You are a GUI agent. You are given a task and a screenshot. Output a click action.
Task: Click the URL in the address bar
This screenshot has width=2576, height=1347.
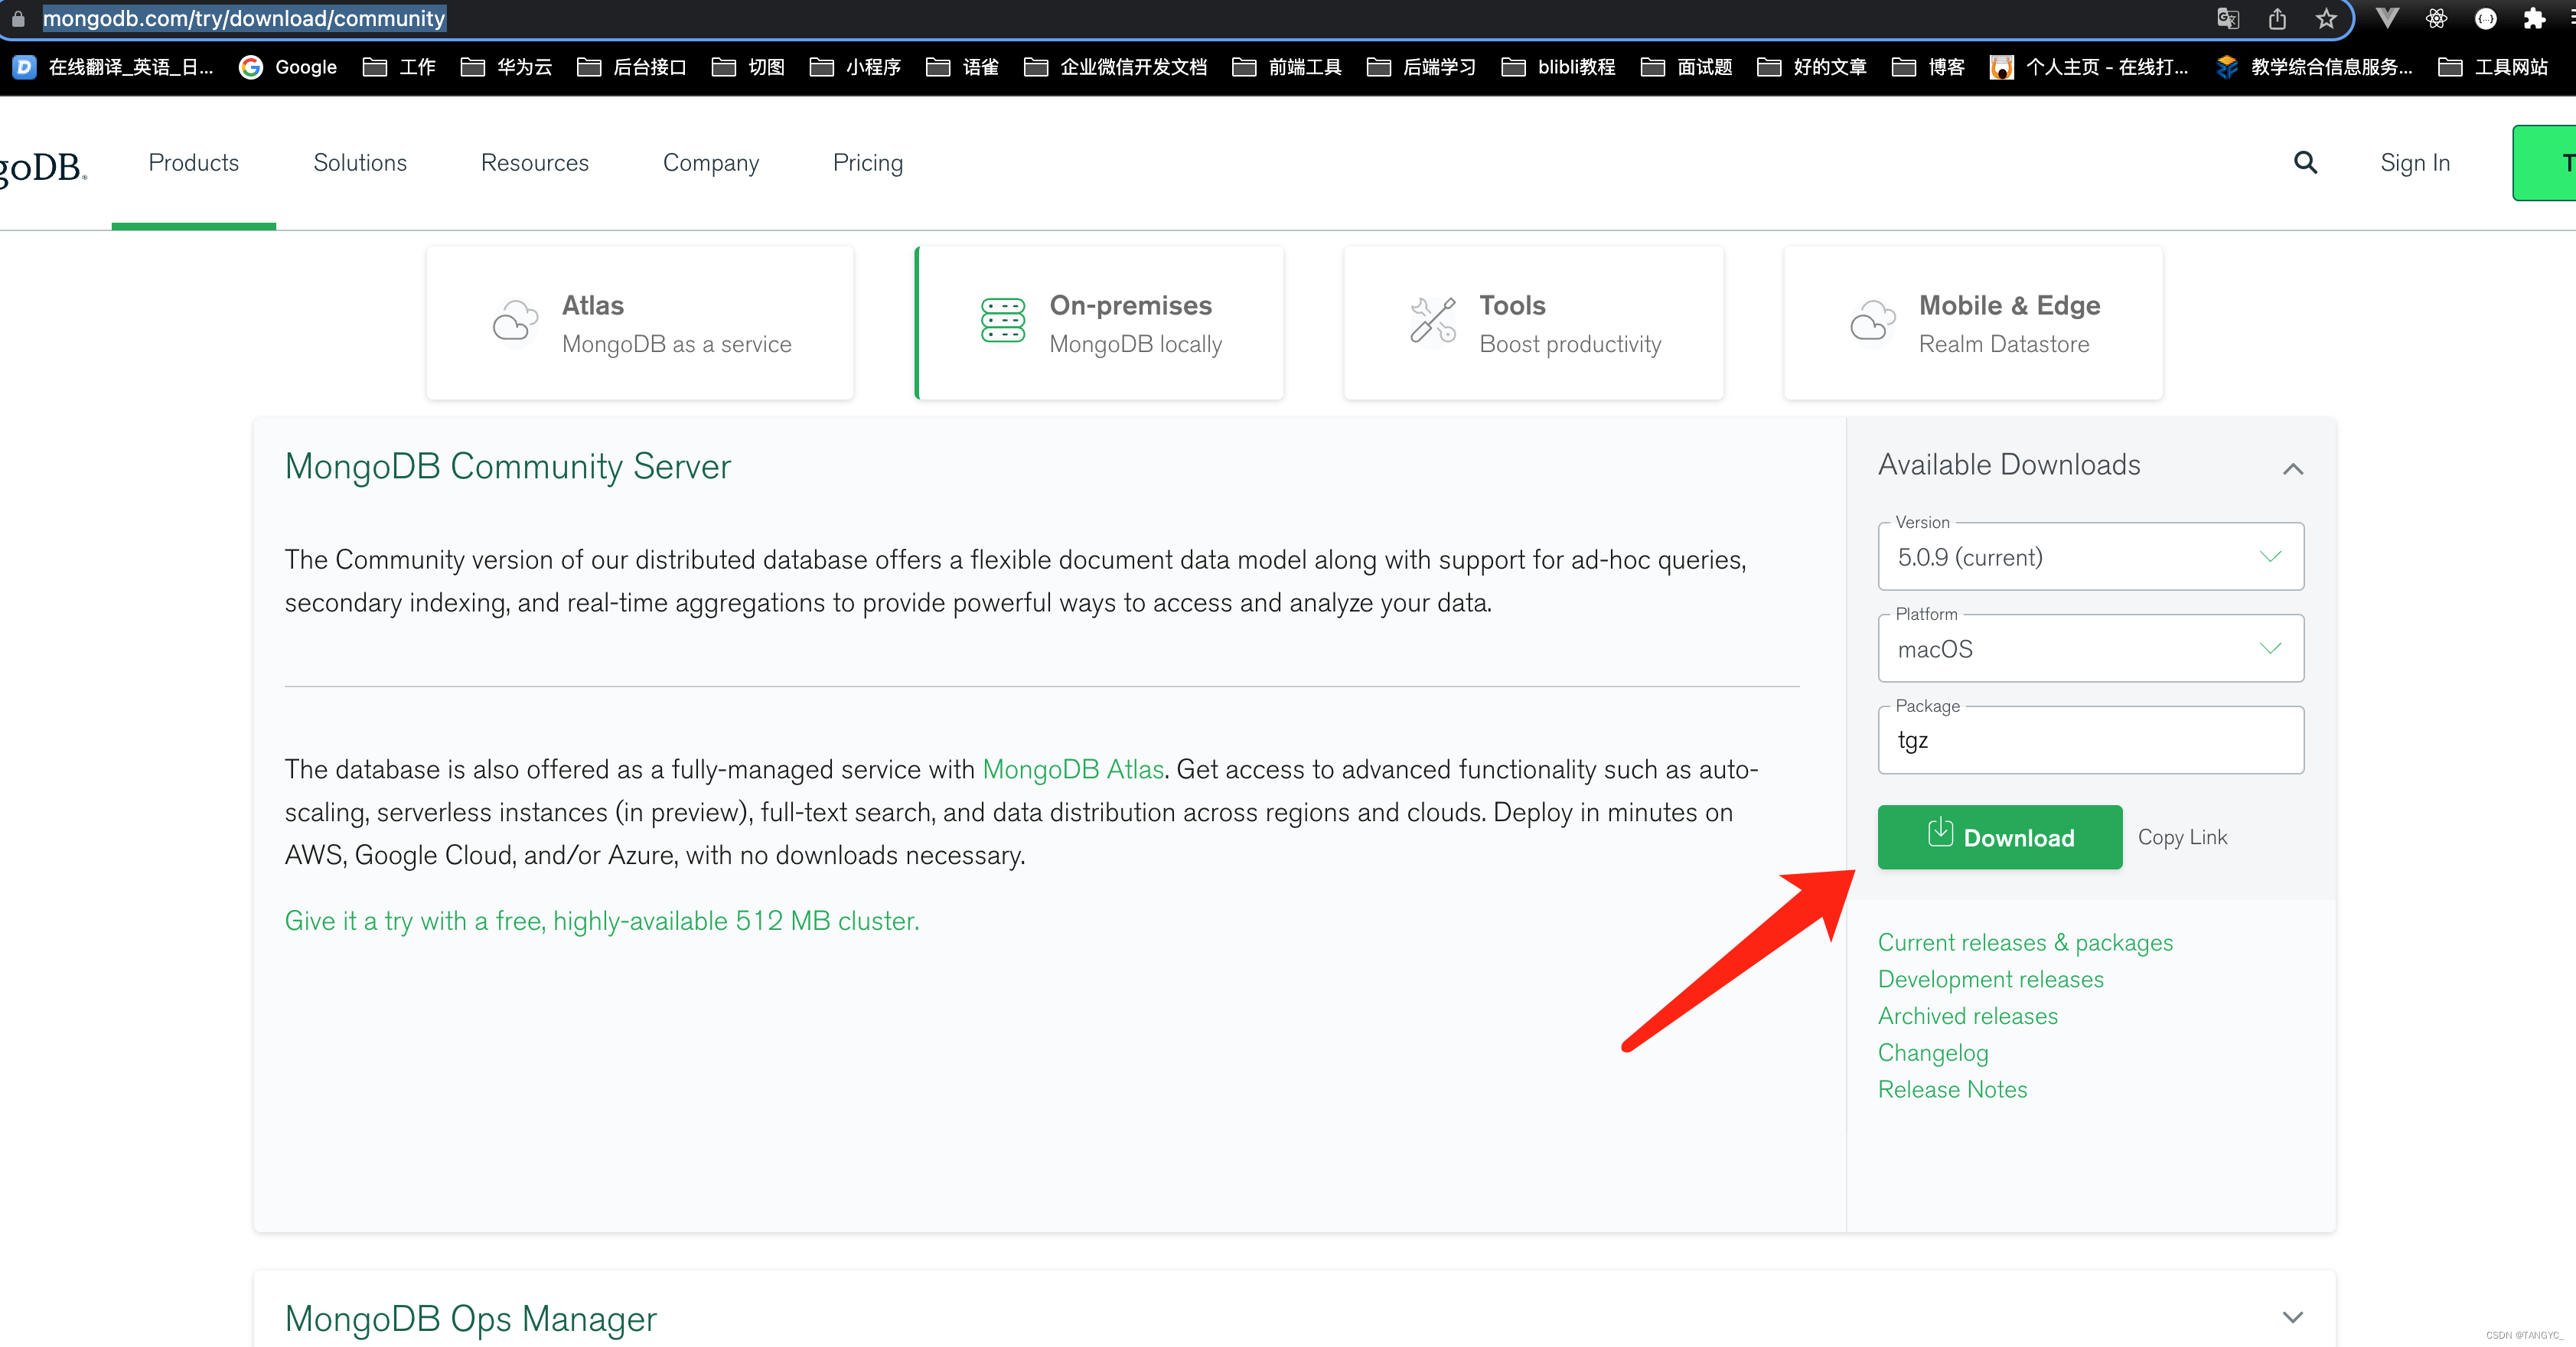[244, 18]
